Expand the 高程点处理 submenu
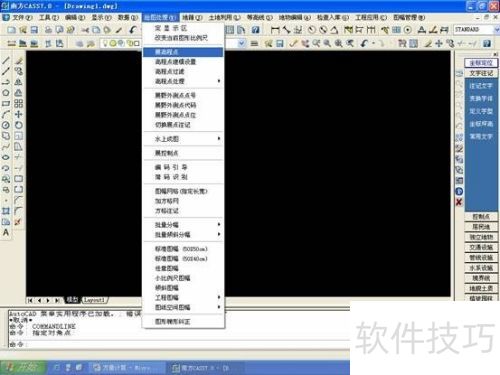Screen dimensions: 500x375 [183, 81]
